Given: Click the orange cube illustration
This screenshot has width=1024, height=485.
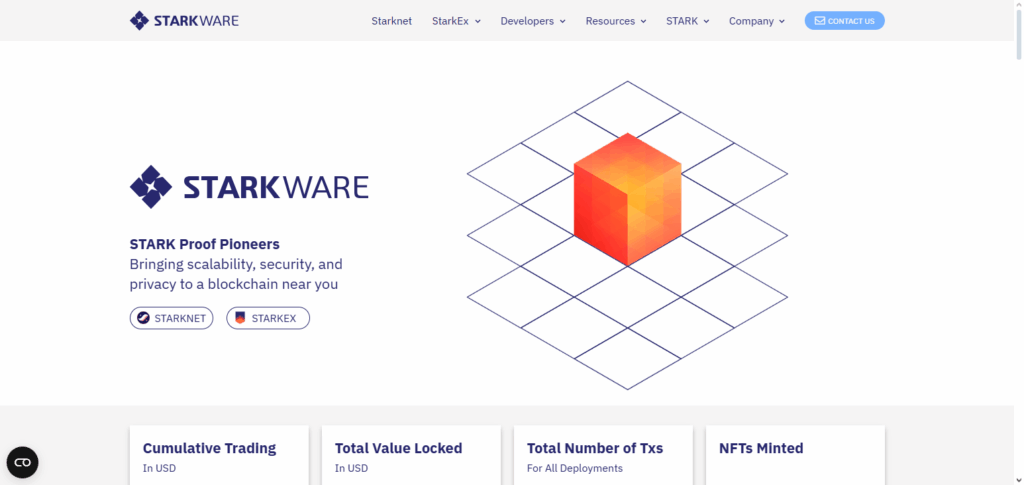Looking at the screenshot, I should tap(627, 199).
